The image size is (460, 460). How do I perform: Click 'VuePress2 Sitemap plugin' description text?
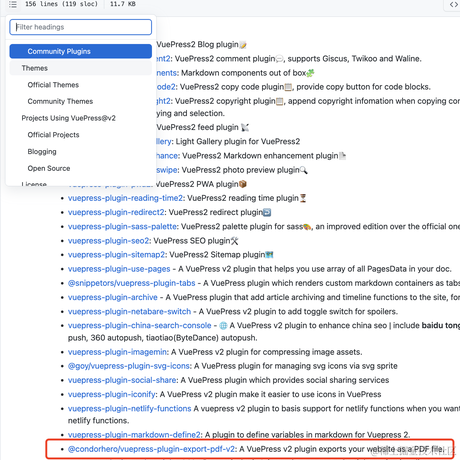(x=217, y=255)
